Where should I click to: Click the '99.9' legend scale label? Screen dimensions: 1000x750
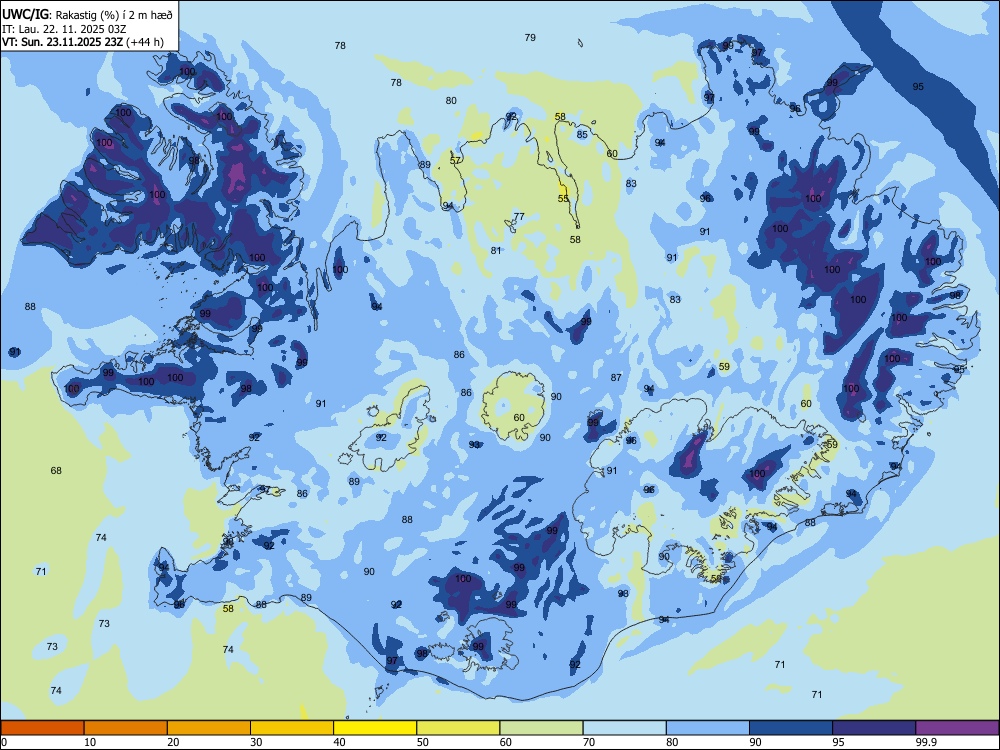pos(926,742)
